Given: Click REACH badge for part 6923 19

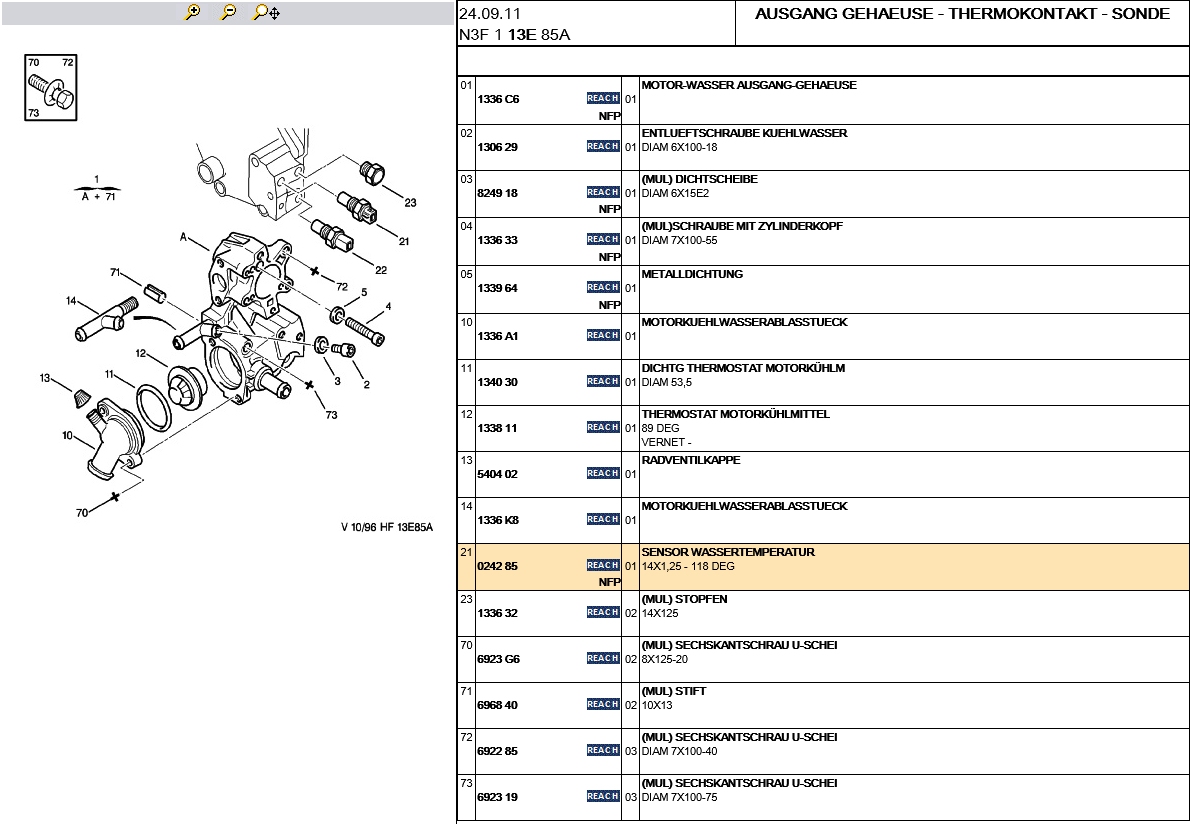Looking at the screenshot, I should 602,796.
